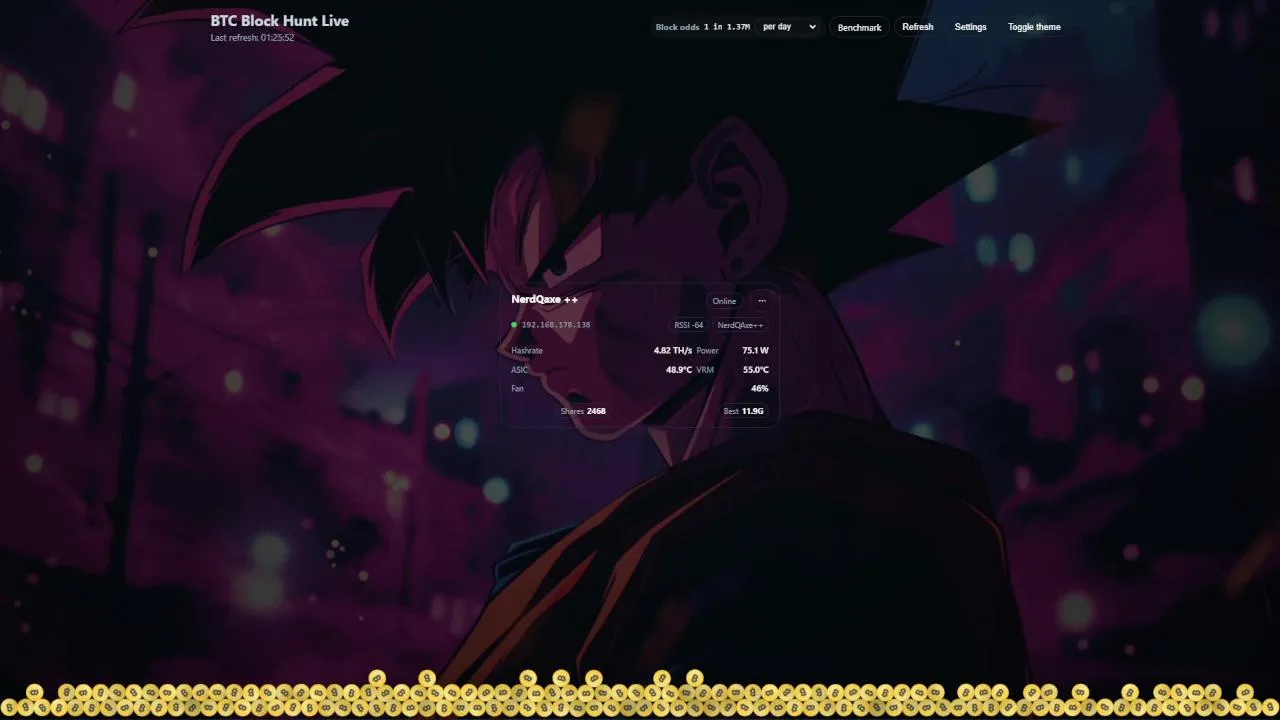Click the 75.1 W power value
The width and height of the screenshot is (1280, 720).
point(755,351)
